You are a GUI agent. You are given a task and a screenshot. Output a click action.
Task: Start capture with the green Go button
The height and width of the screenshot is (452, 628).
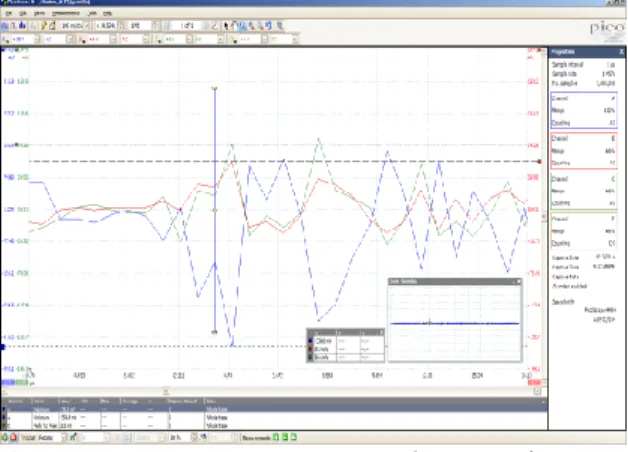tap(5, 437)
